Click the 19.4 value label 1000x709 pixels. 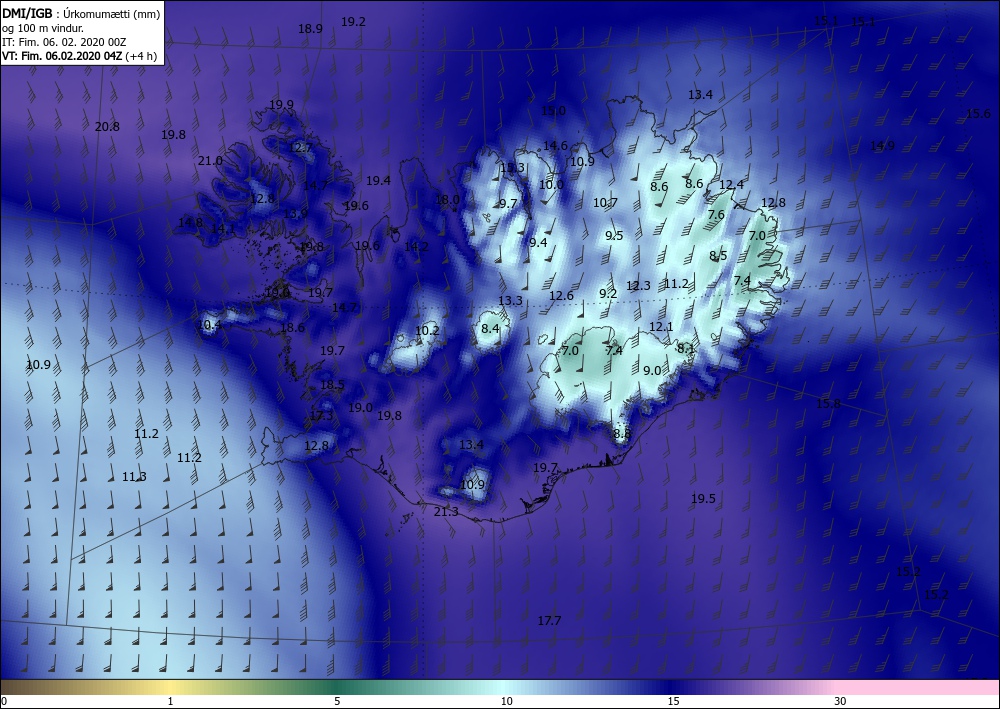(378, 180)
